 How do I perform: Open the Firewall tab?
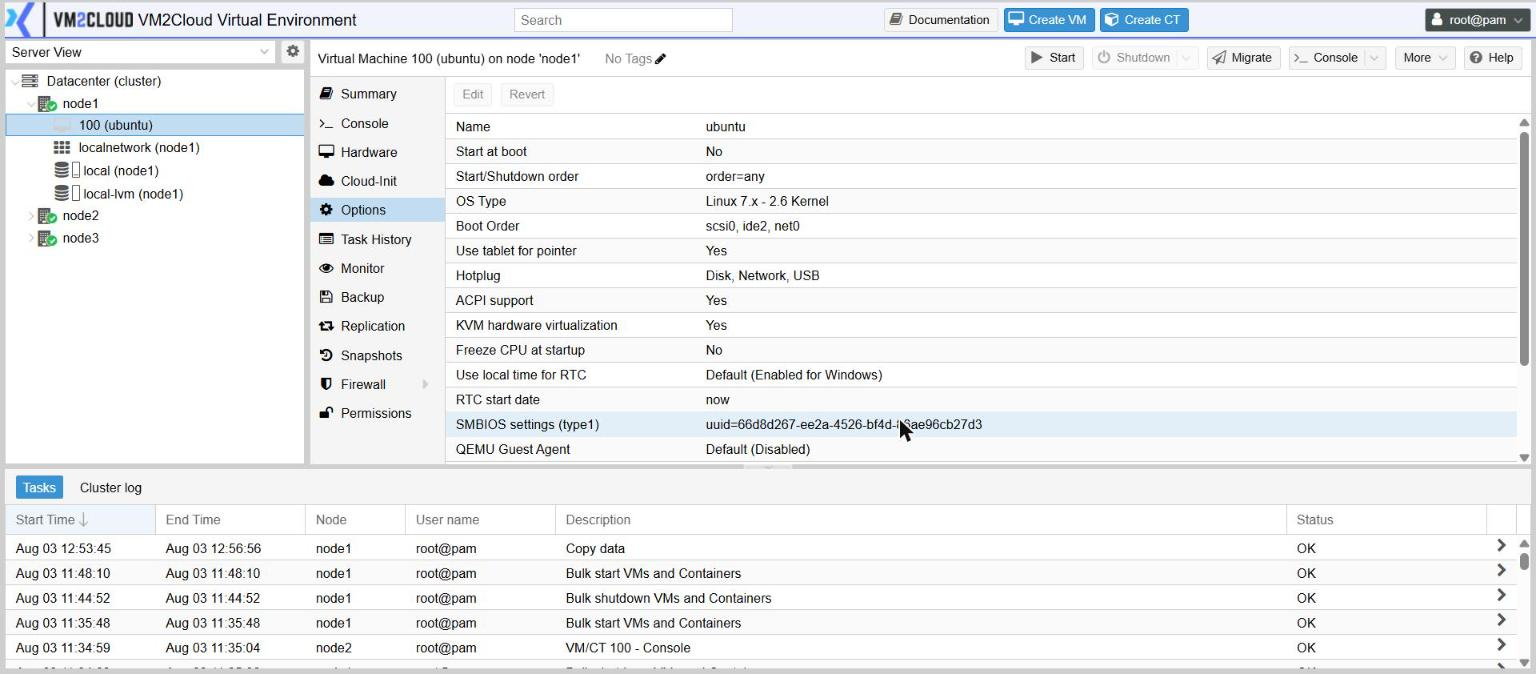363,384
